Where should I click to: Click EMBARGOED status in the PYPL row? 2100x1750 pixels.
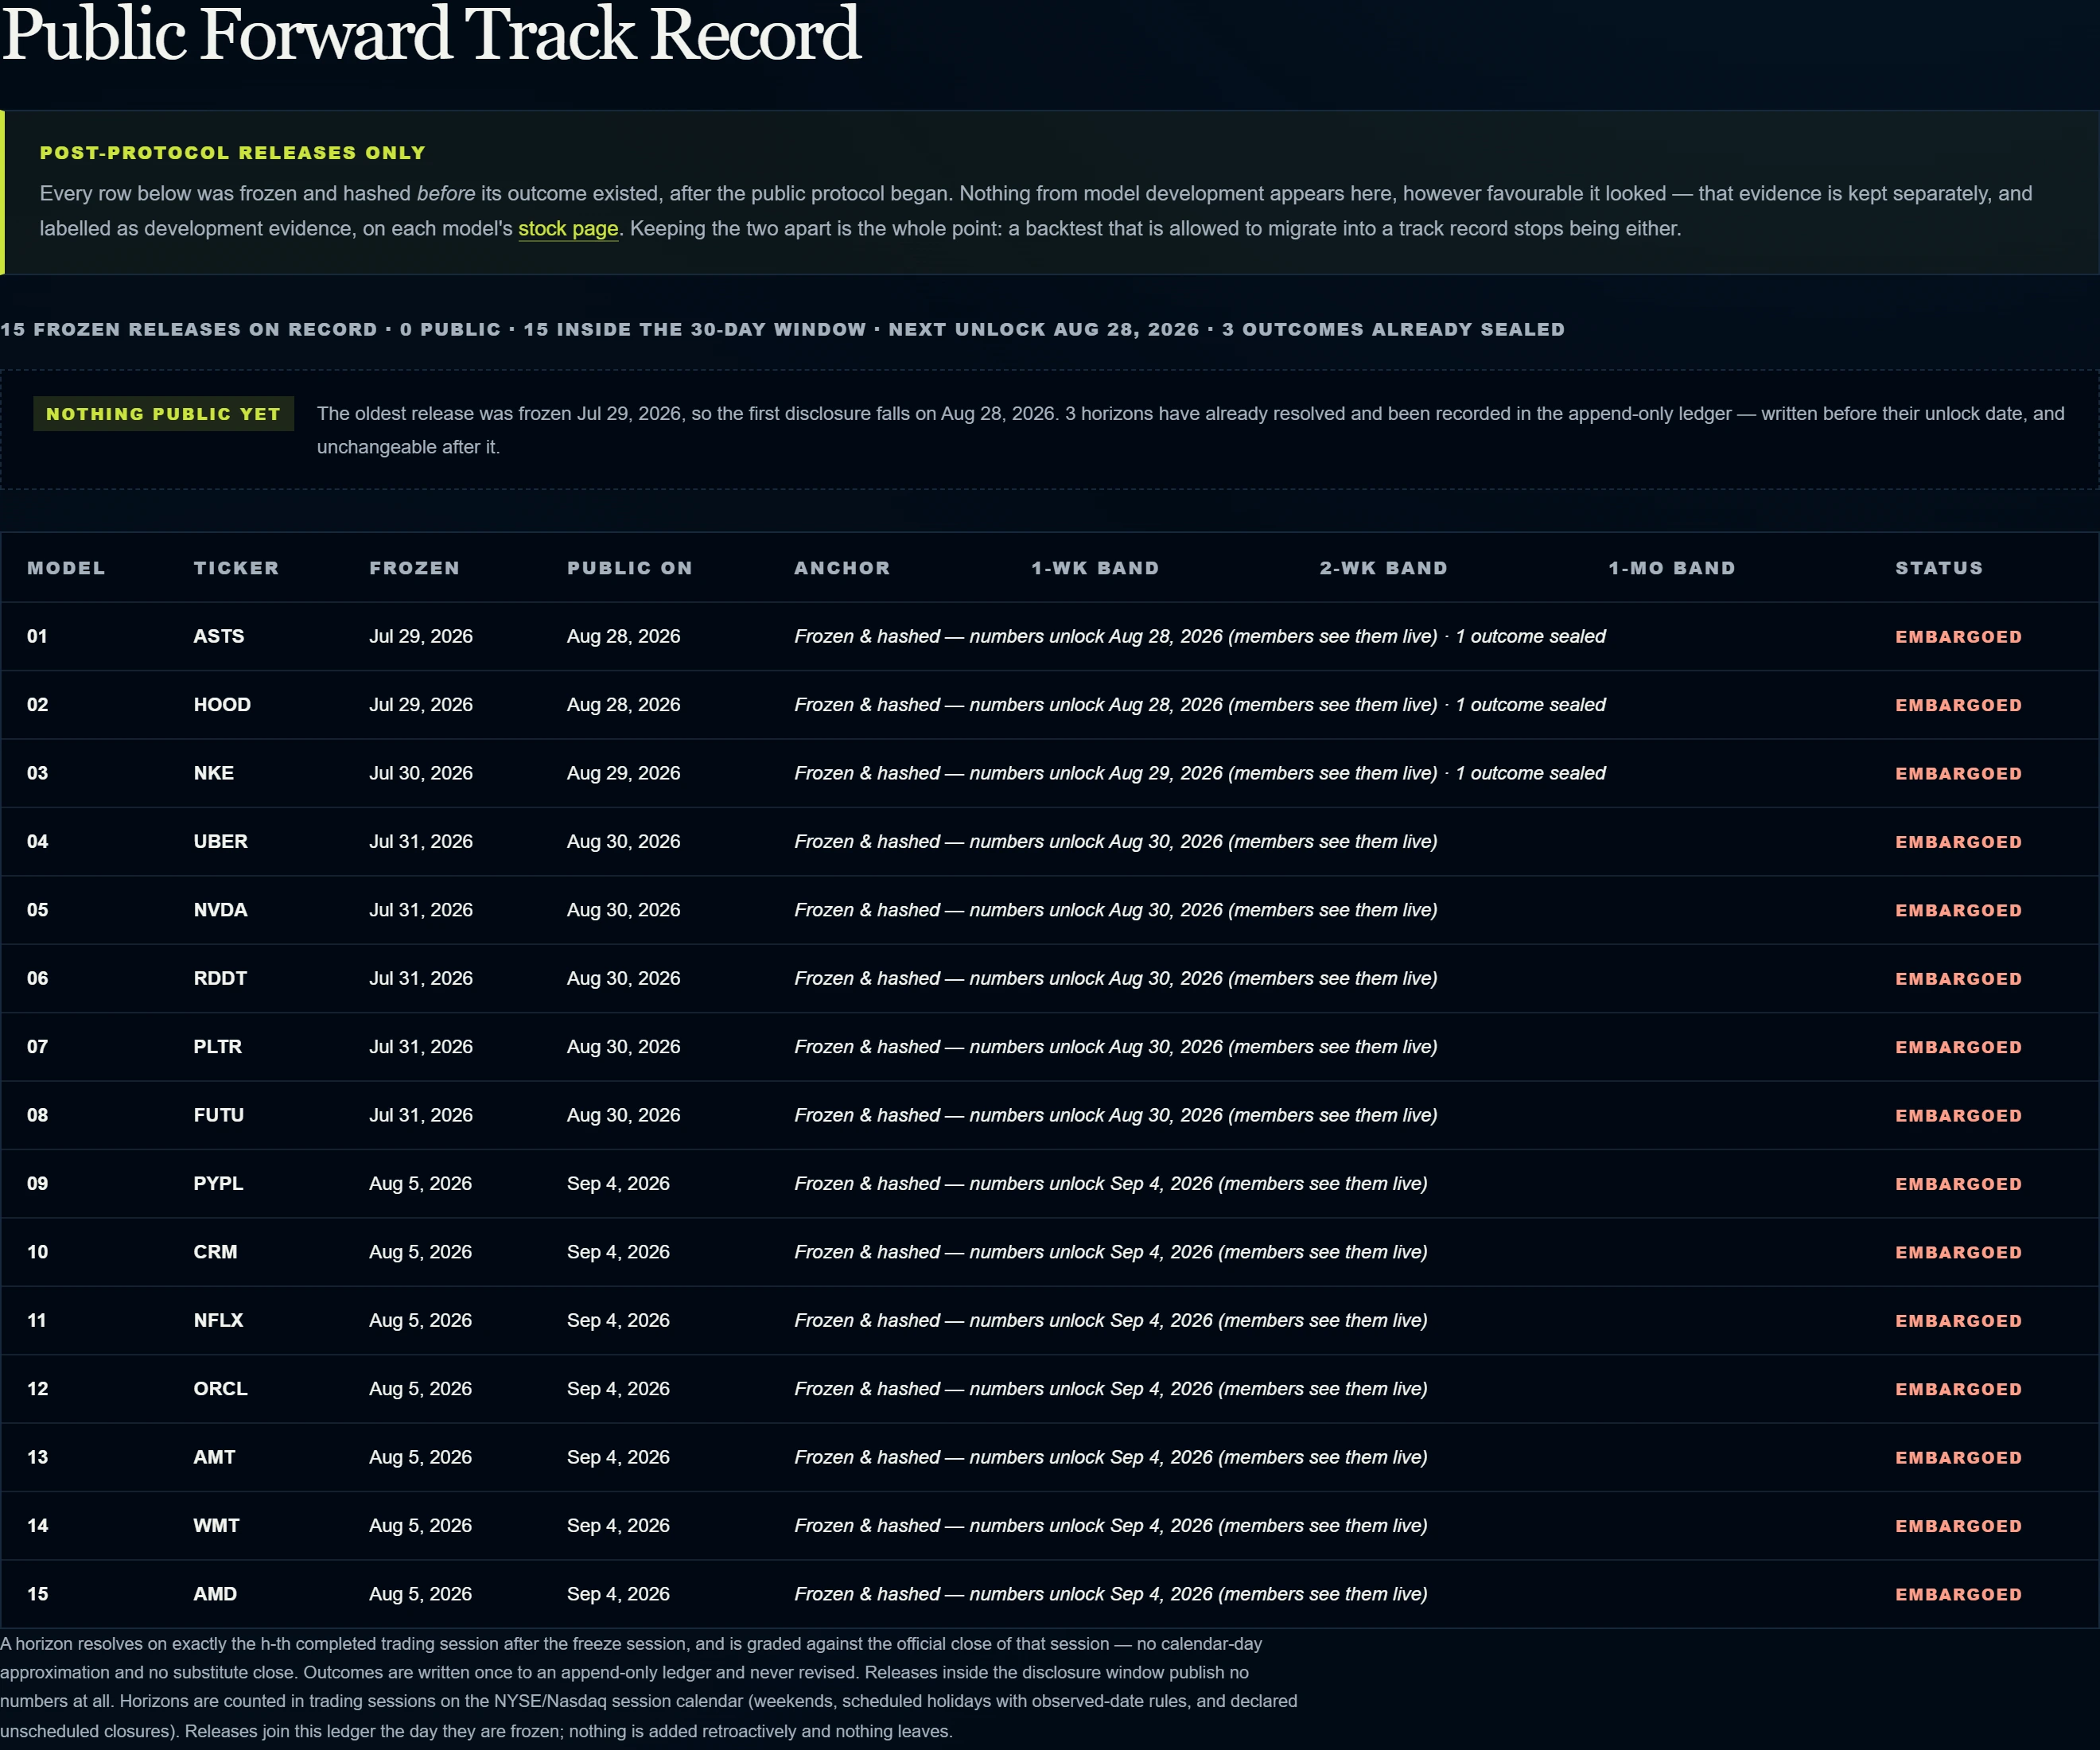click(x=1958, y=1184)
